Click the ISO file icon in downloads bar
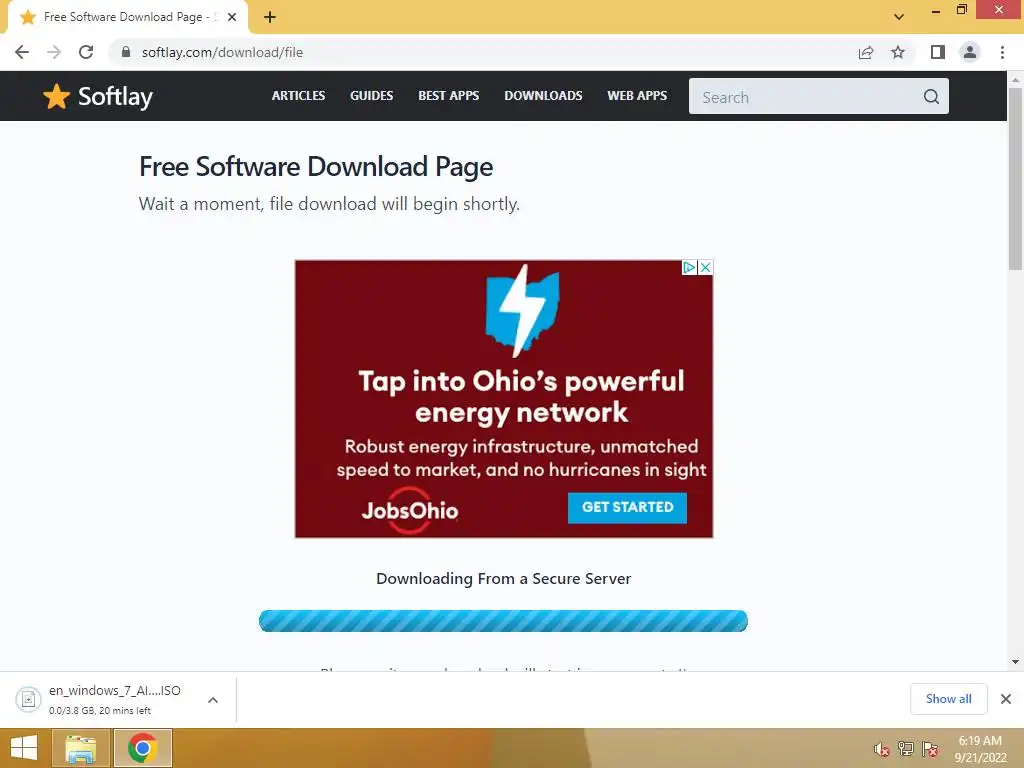 pos(28,699)
